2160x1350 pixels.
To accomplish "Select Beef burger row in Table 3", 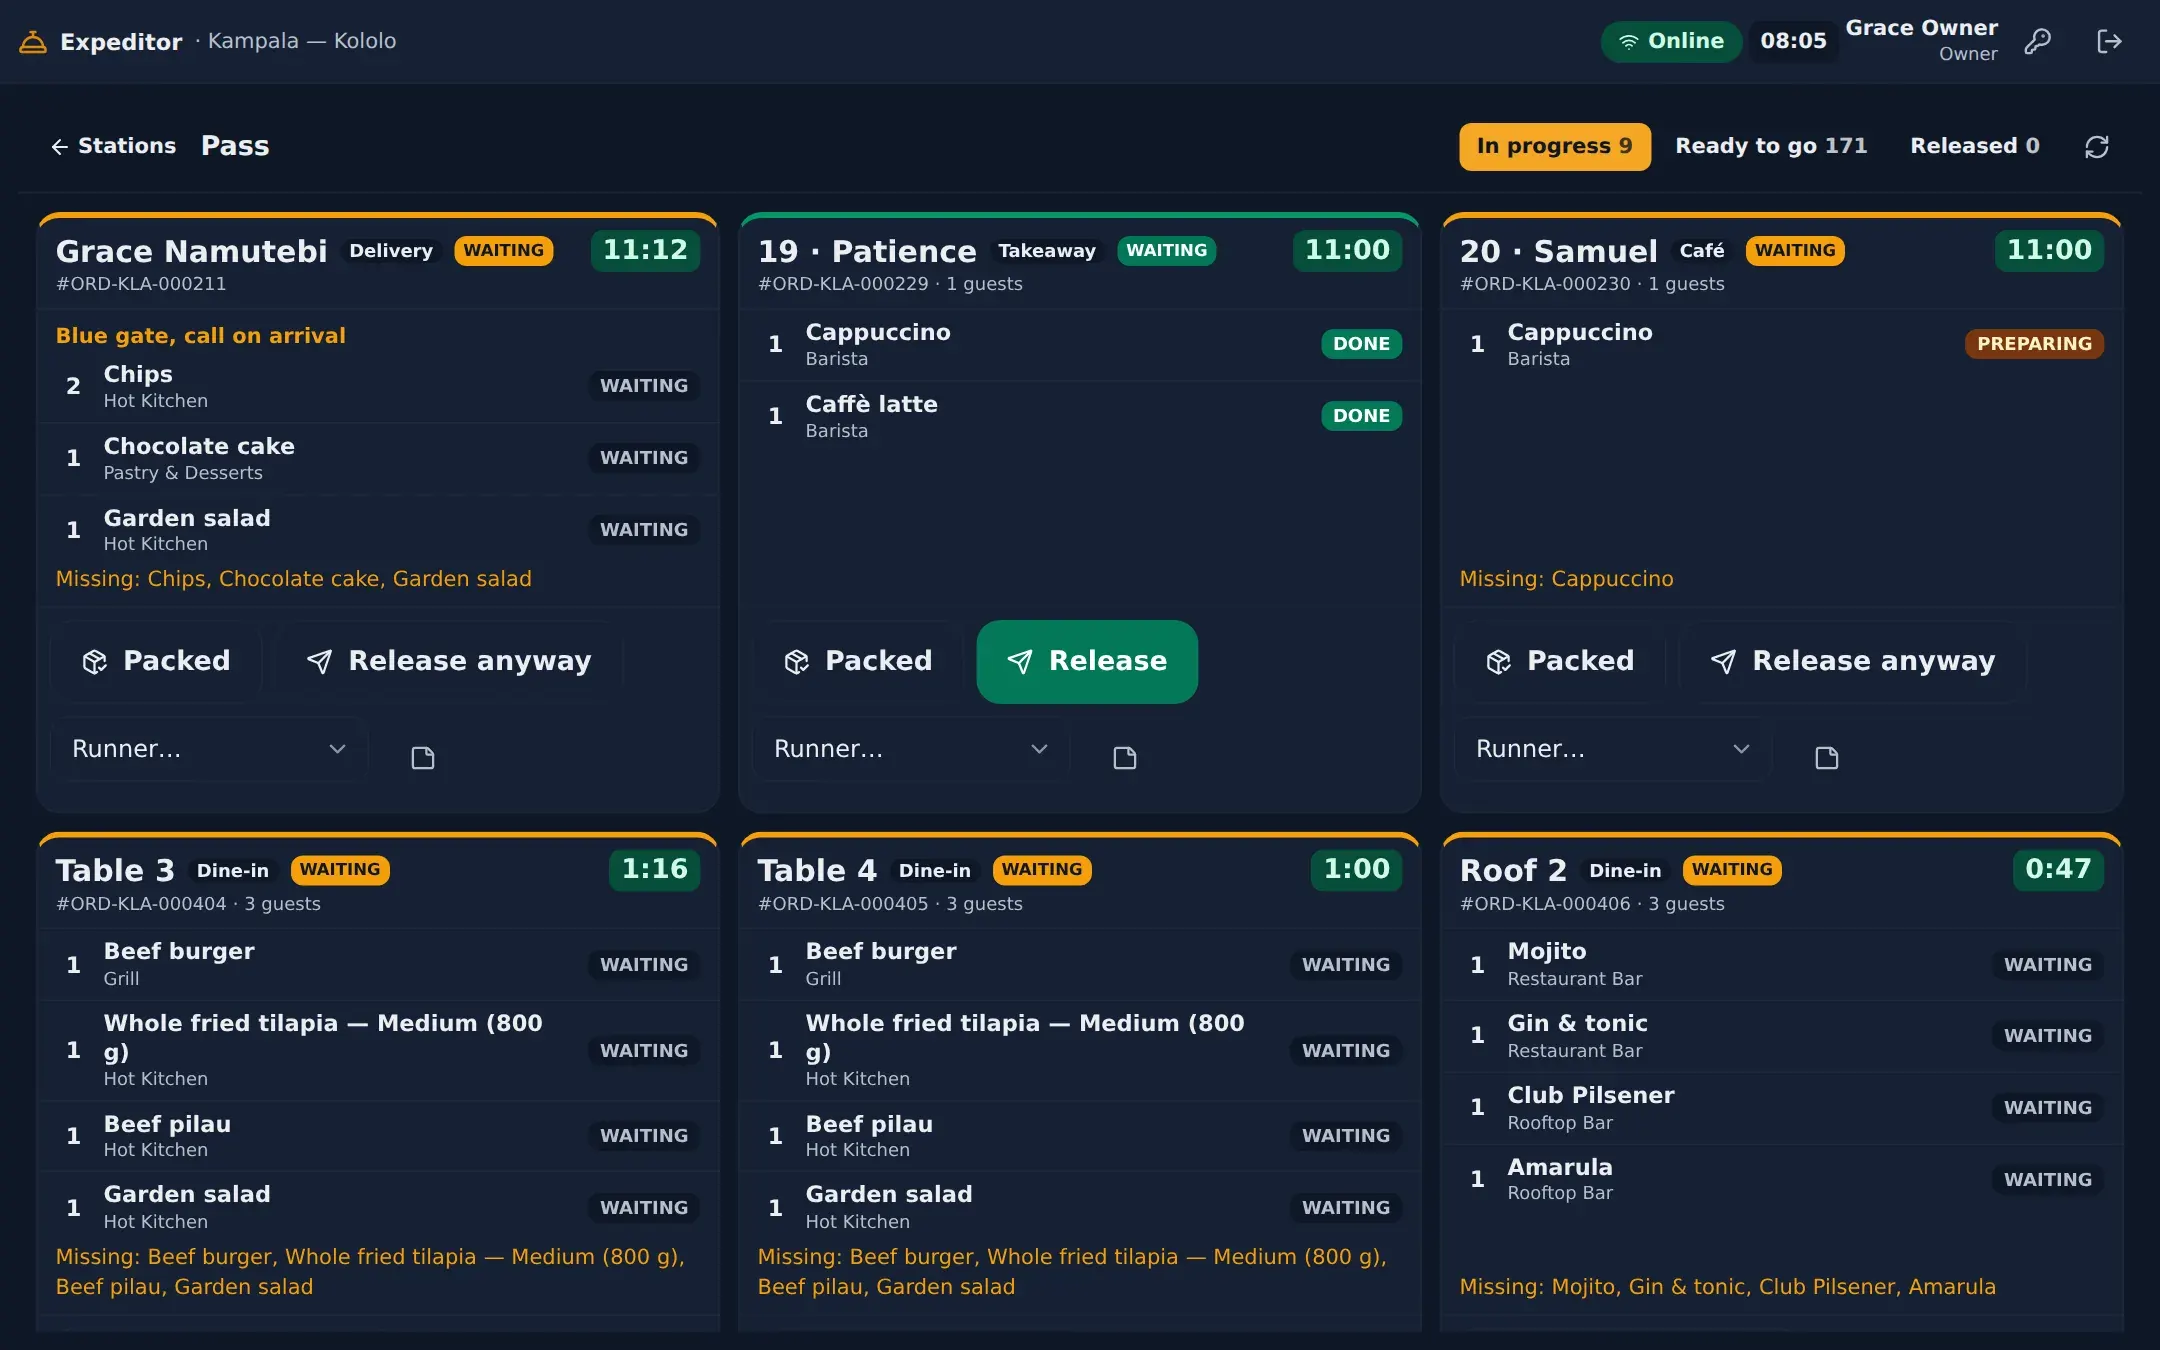I will (378, 964).
